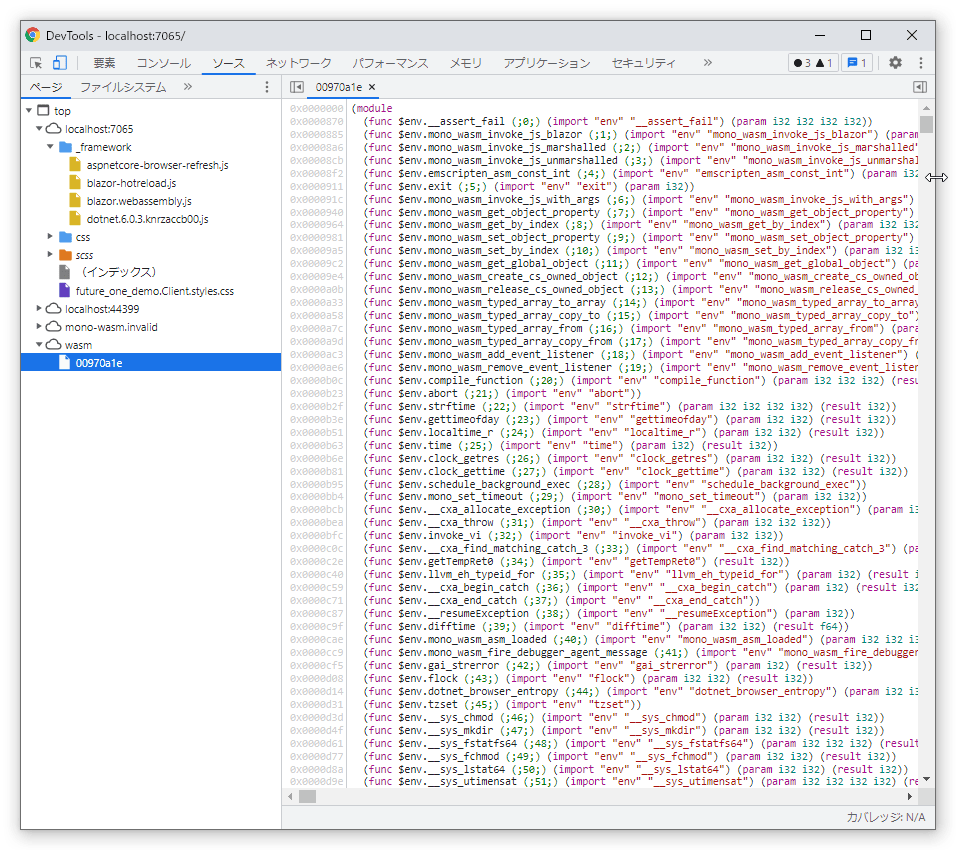Expand the scss folder

pos(51,254)
